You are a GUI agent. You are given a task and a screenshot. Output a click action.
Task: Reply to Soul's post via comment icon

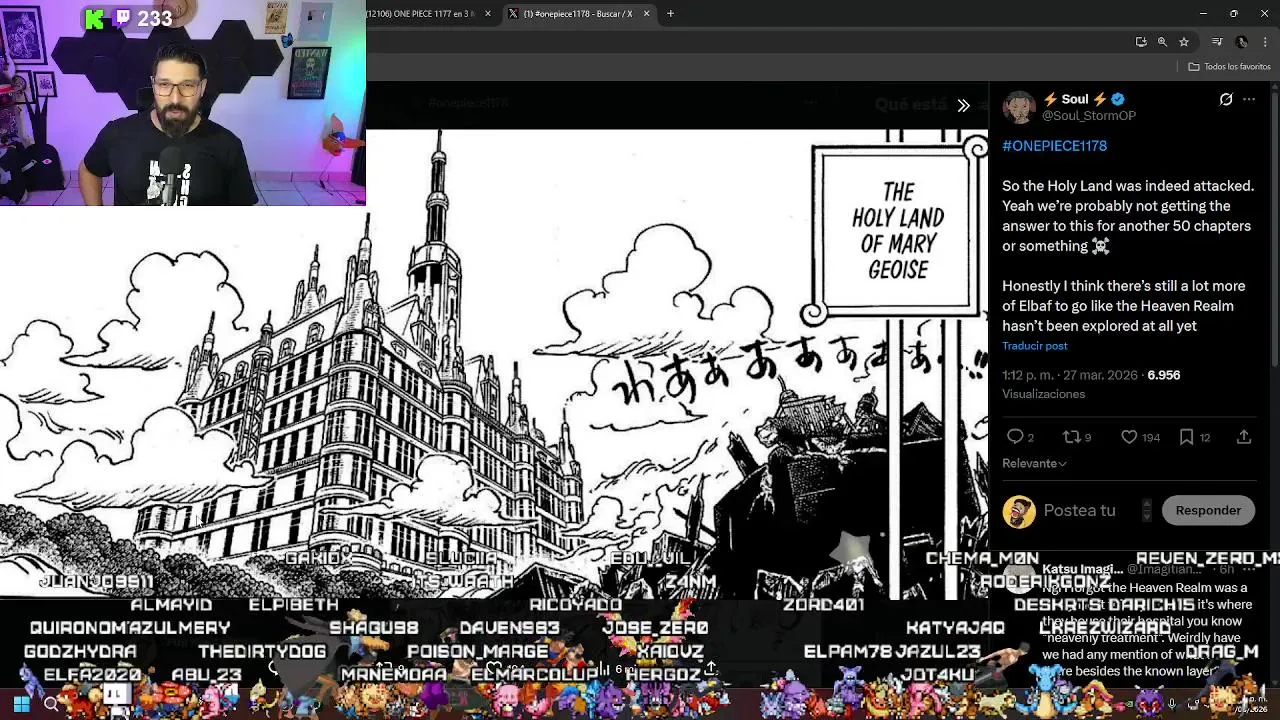coord(1015,437)
